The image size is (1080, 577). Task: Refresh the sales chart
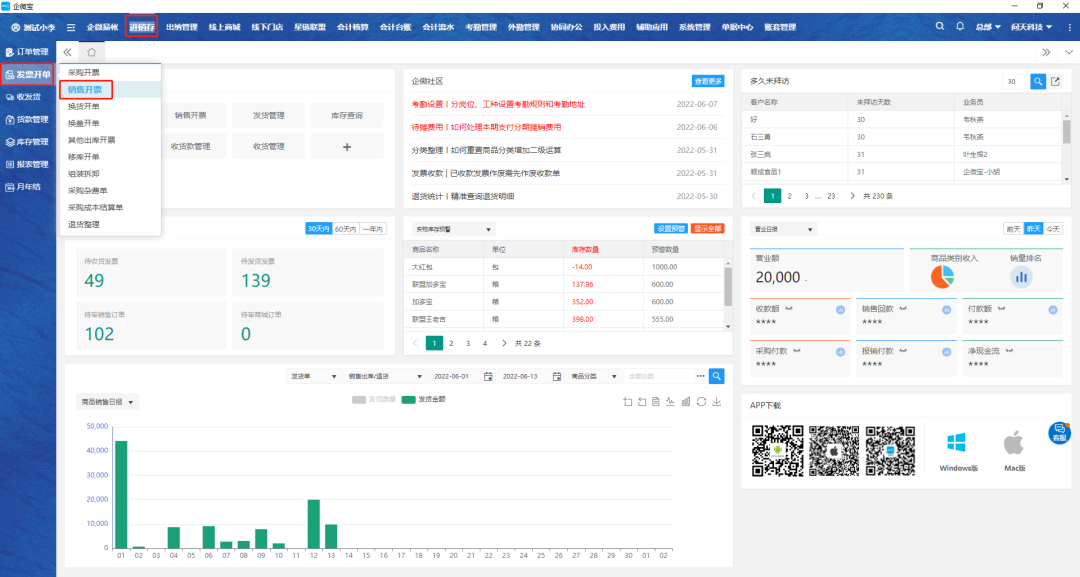701,401
